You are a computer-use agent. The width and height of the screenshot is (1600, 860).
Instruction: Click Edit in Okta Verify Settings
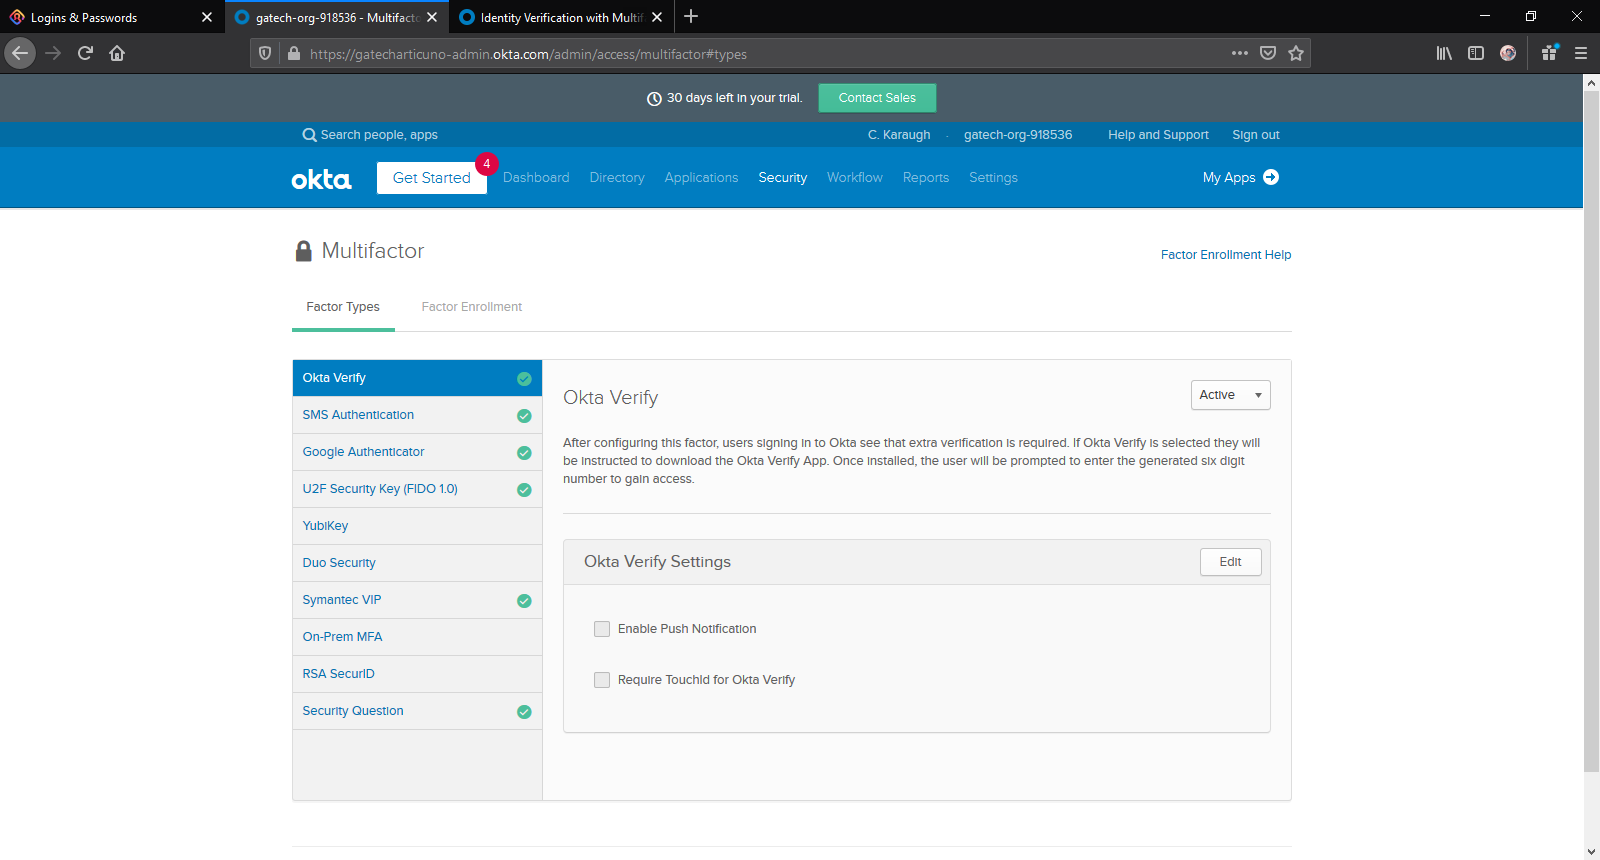click(x=1230, y=562)
